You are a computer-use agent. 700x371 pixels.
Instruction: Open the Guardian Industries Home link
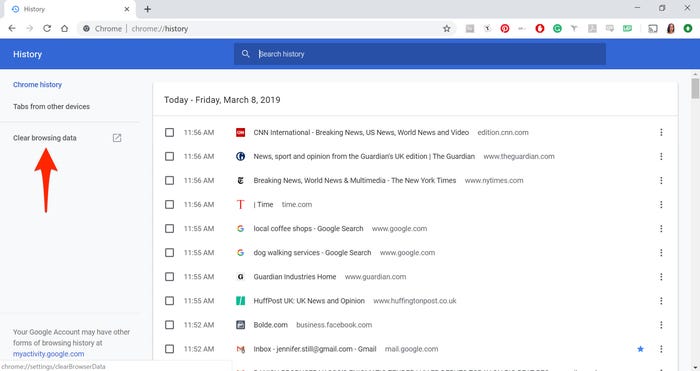pyautogui.click(x=295, y=277)
